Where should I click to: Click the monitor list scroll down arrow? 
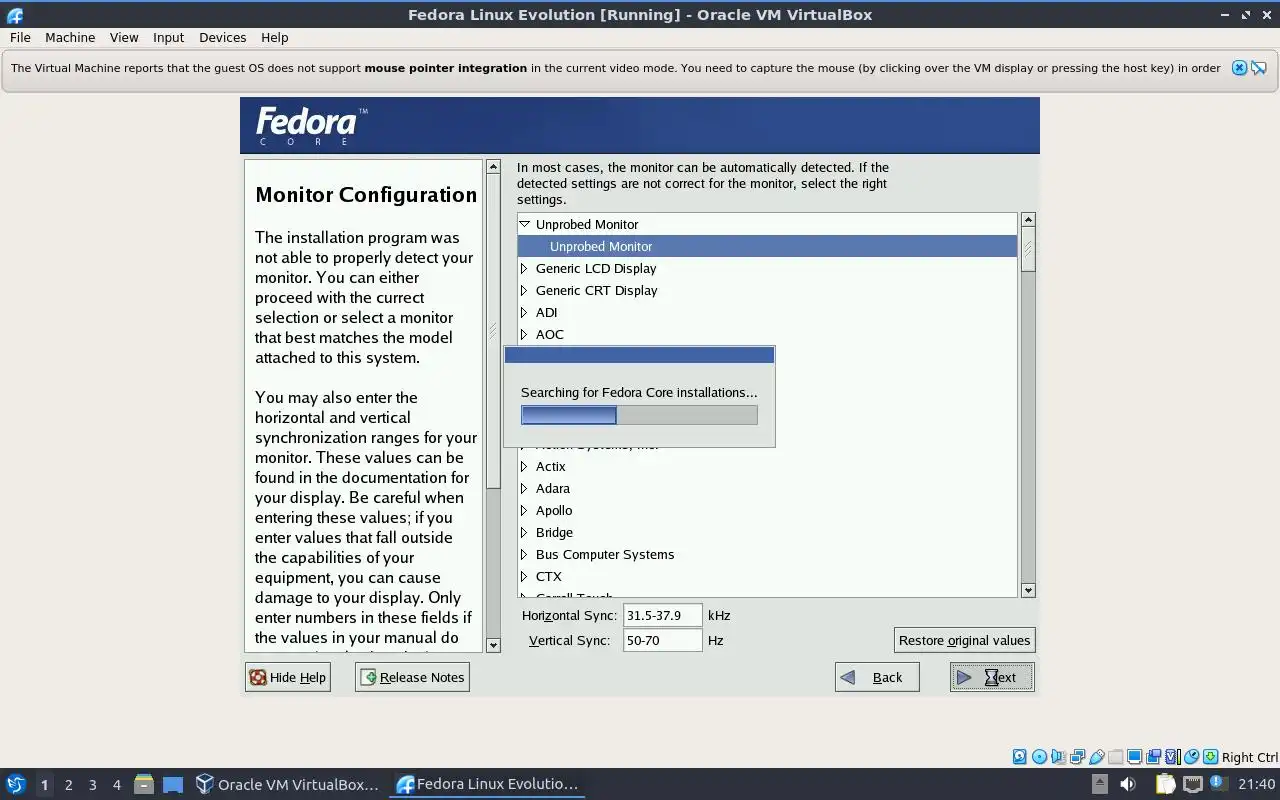pyautogui.click(x=1028, y=590)
